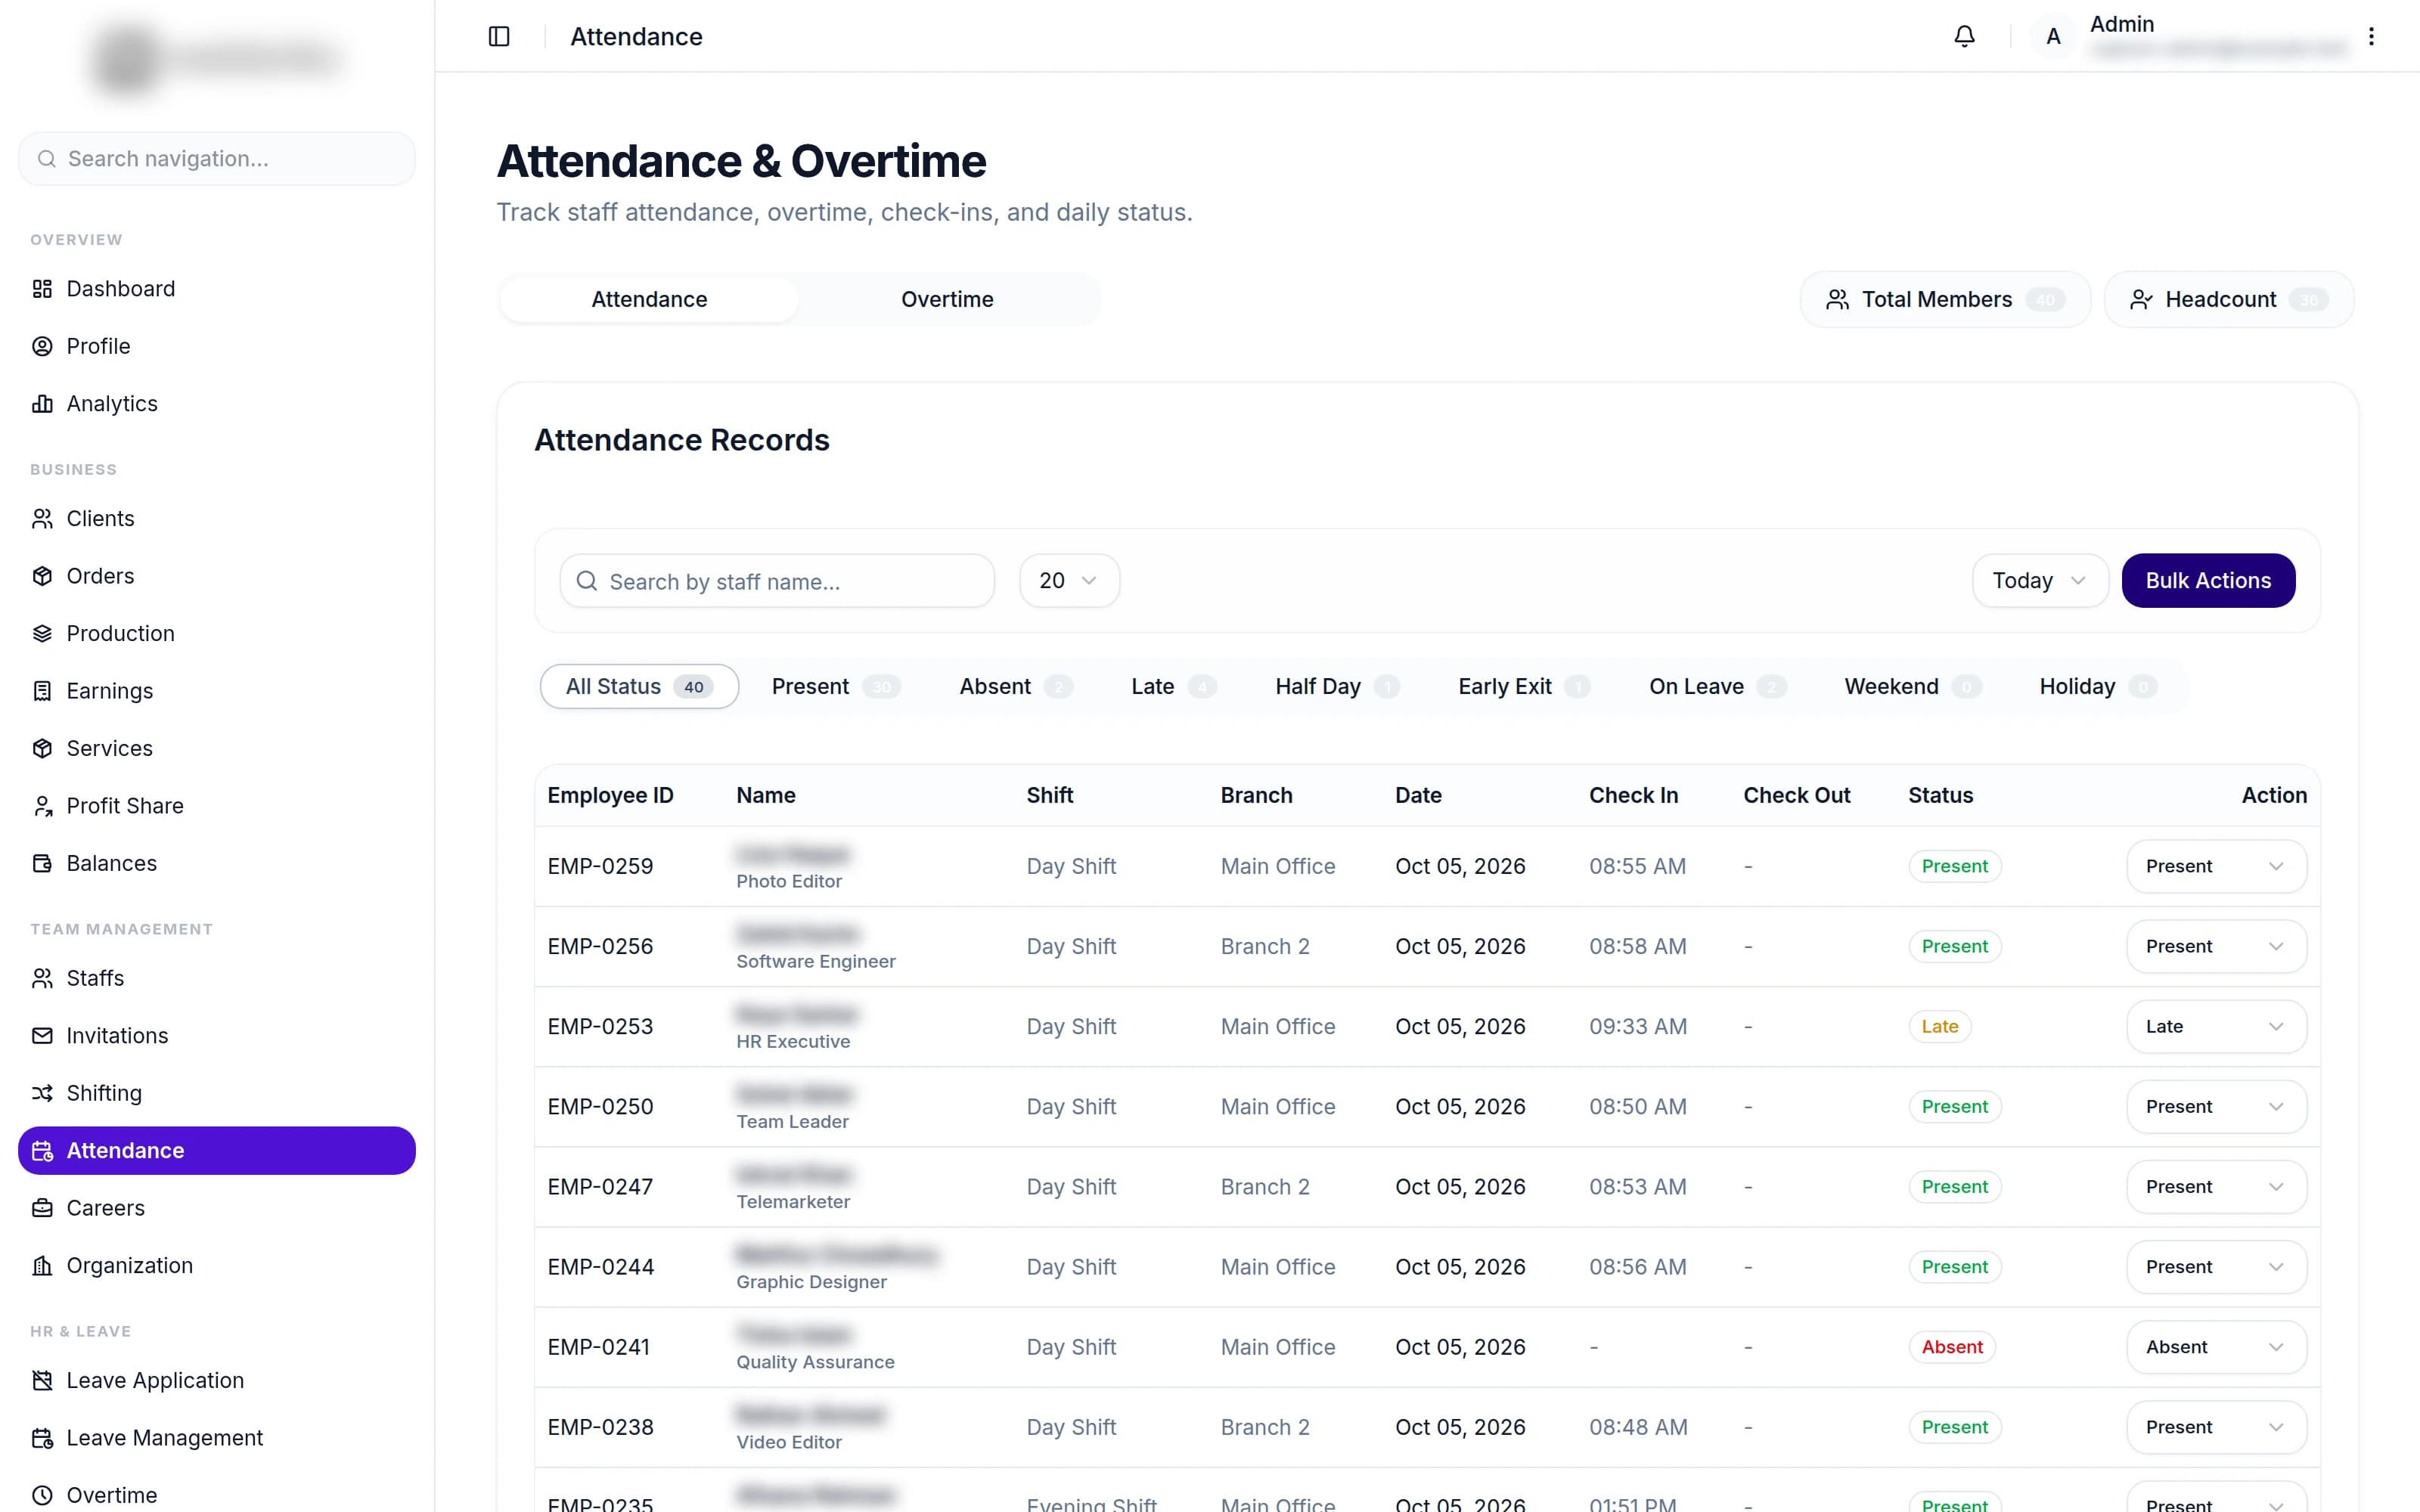Screen dimensions: 2420x1512
Task: Click the Careers briefcase icon
Action: [42, 1208]
